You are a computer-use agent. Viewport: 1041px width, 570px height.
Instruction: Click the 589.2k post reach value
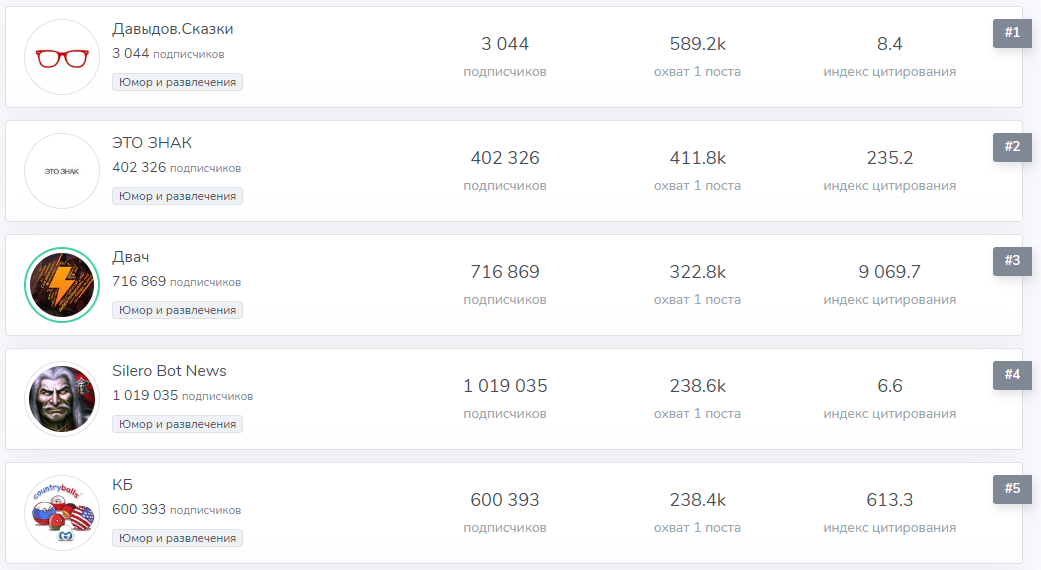(697, 44)
